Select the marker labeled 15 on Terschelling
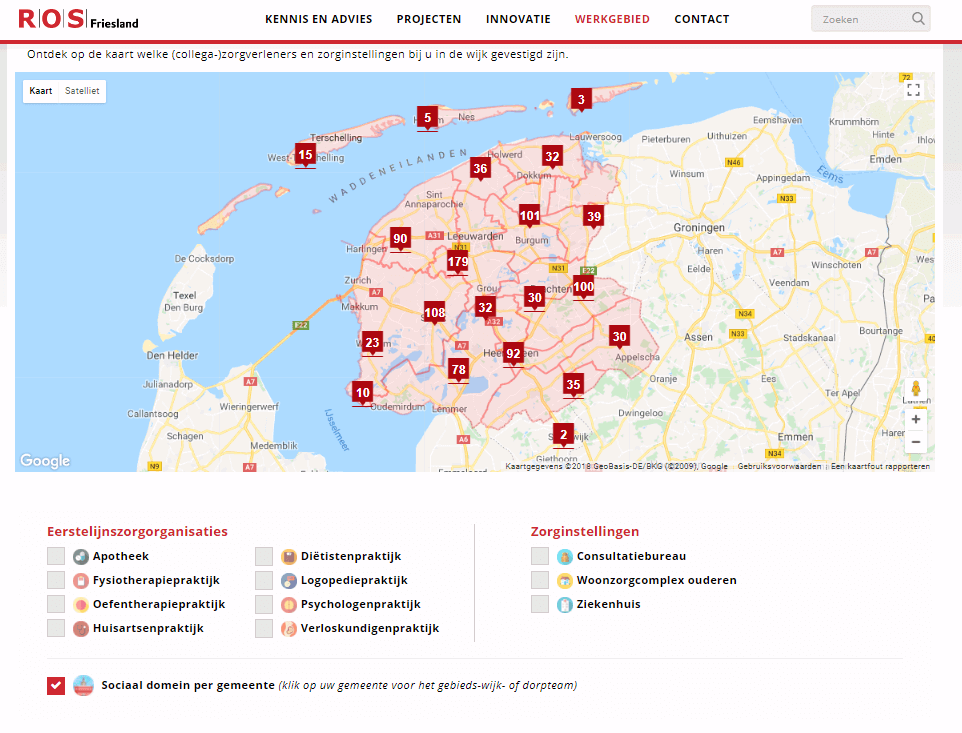This screenshot has width=962, height=733. (306, 154)
